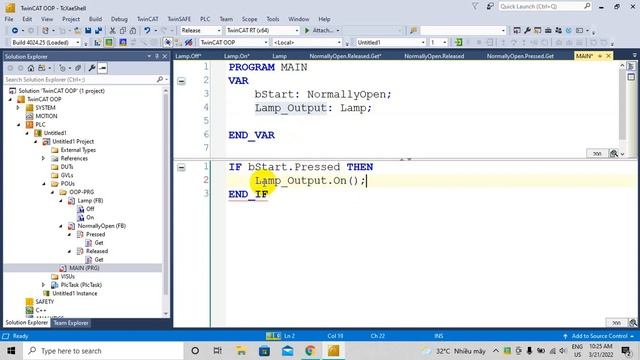Click the notifications flag icon near Quick Launch
Screen dimensions: 640x360
coord(475,6)
